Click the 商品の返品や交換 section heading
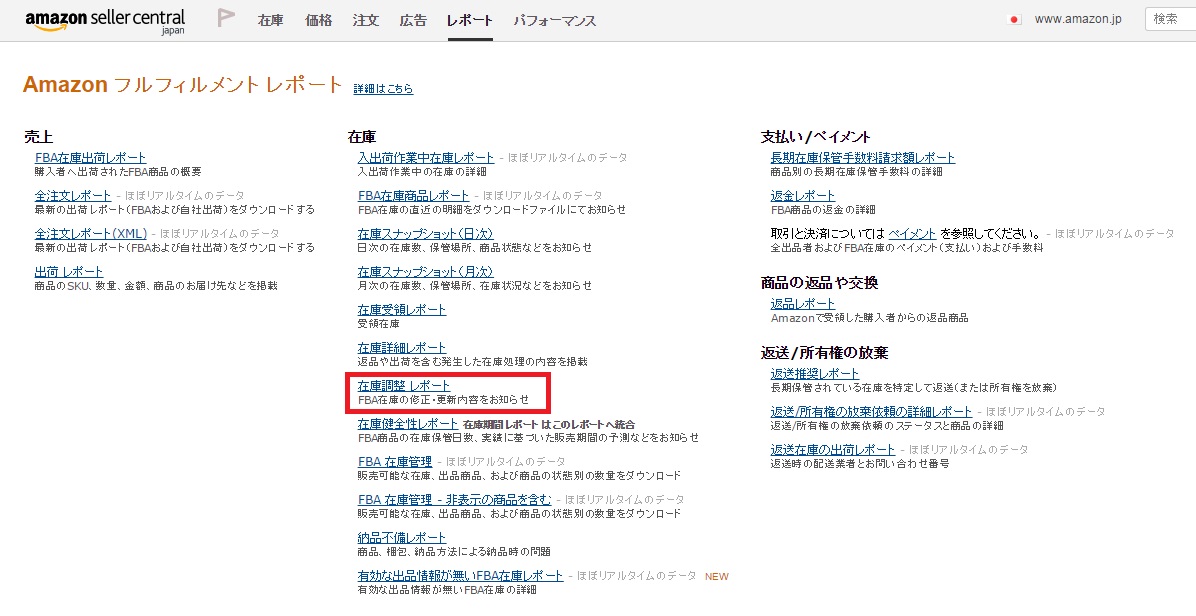The image size is (1196, 616). (819, 283)
